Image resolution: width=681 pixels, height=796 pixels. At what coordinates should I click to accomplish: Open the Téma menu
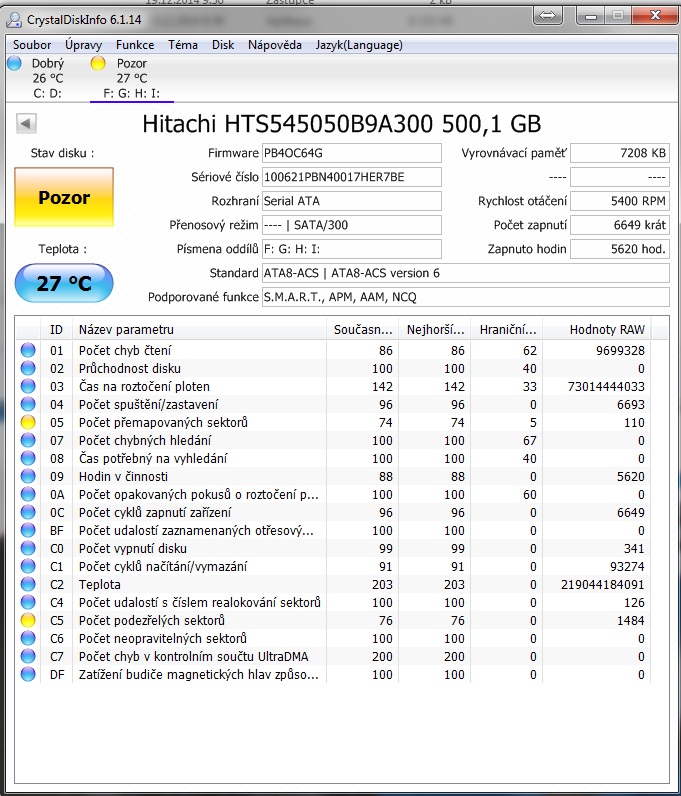pyautogui.click(x=183, y=45)
